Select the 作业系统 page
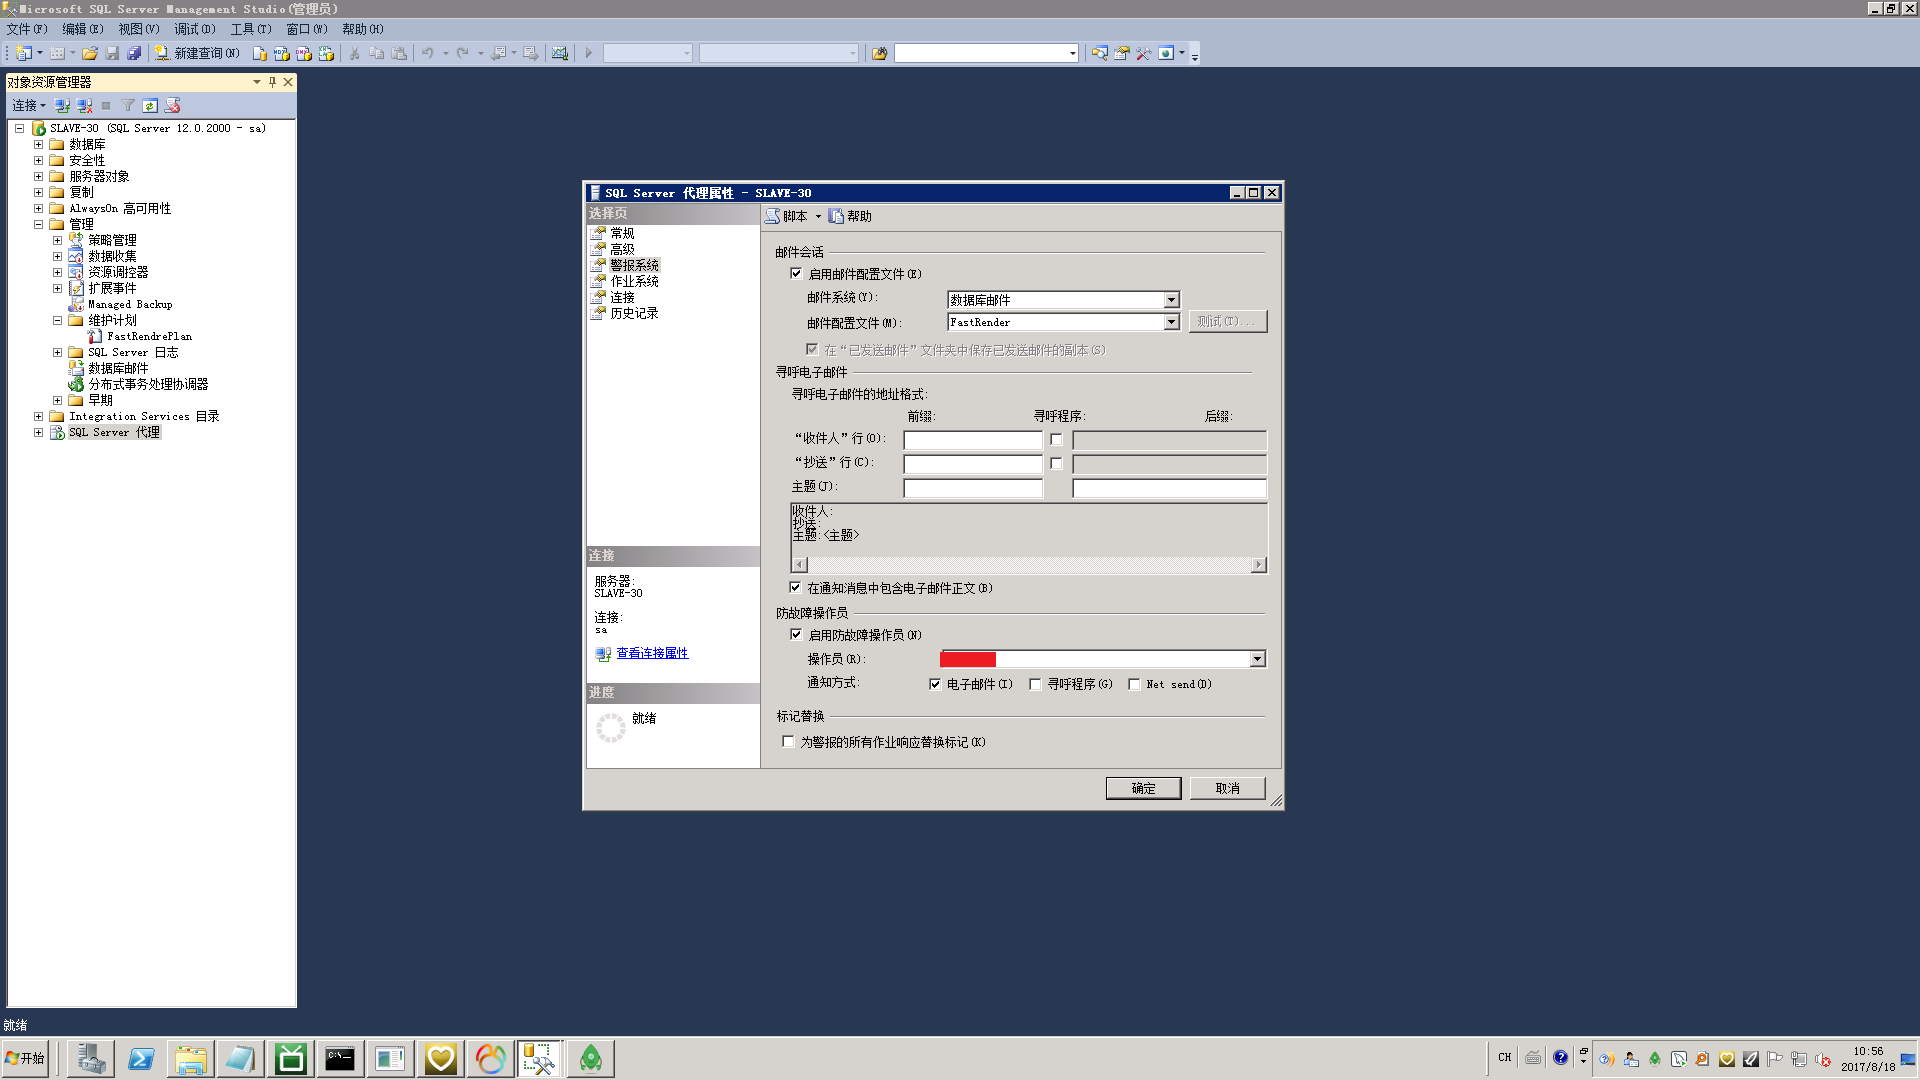 click(634, 281)
